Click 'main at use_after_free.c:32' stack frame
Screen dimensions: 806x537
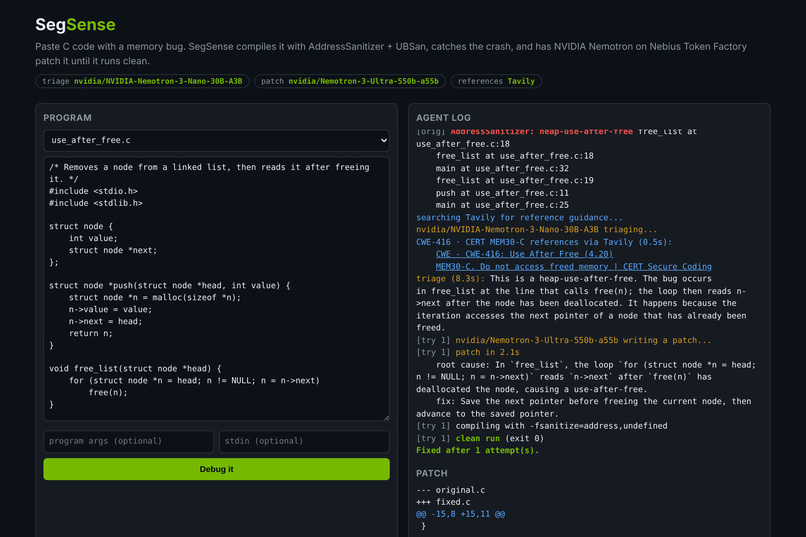pyautogui.click(x=502, y=169)
